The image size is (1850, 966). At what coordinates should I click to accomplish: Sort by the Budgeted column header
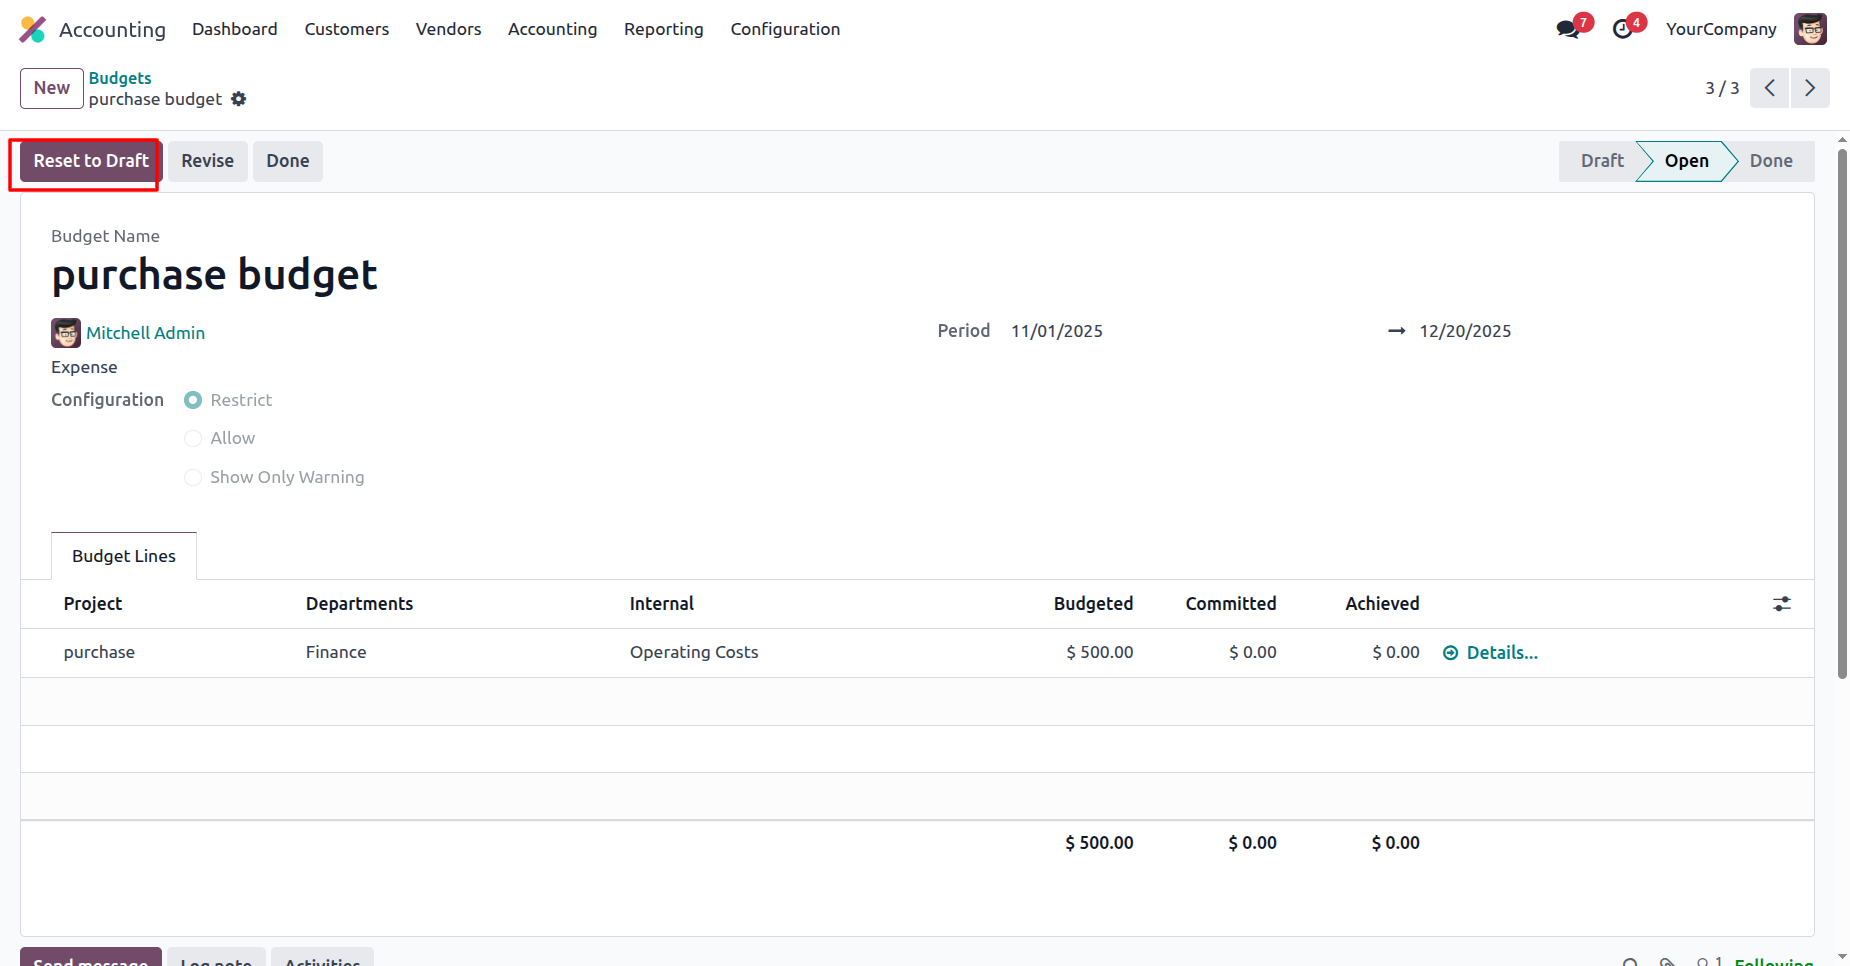1093,604
